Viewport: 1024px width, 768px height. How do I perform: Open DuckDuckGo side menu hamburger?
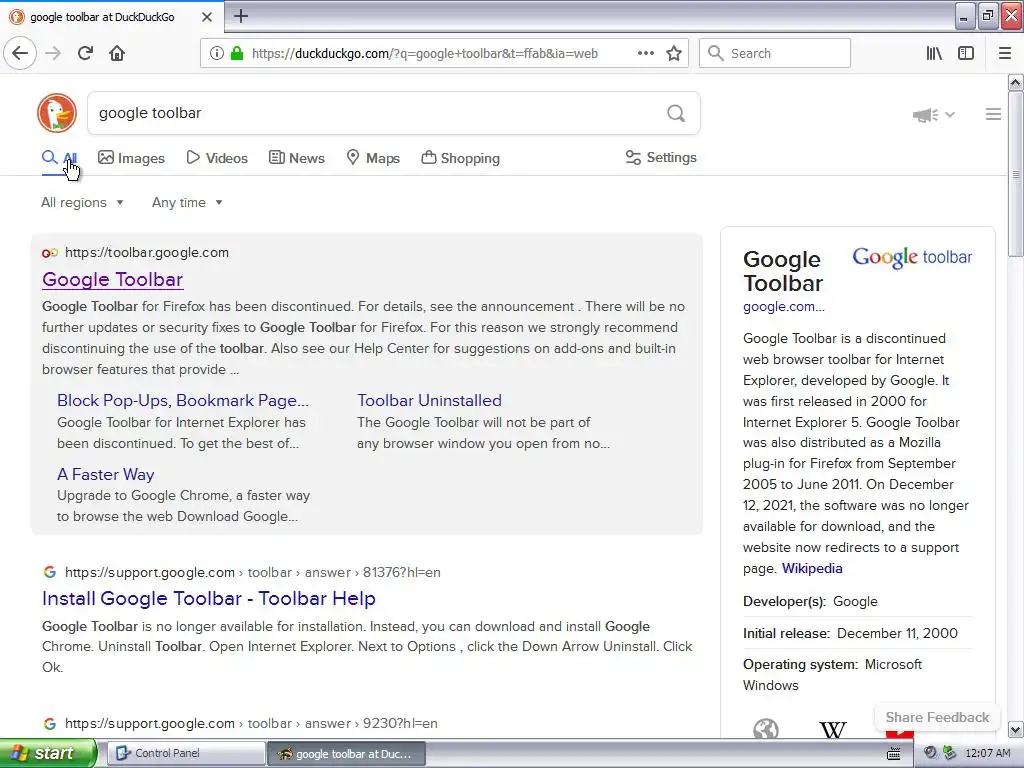tap(993, 114)
